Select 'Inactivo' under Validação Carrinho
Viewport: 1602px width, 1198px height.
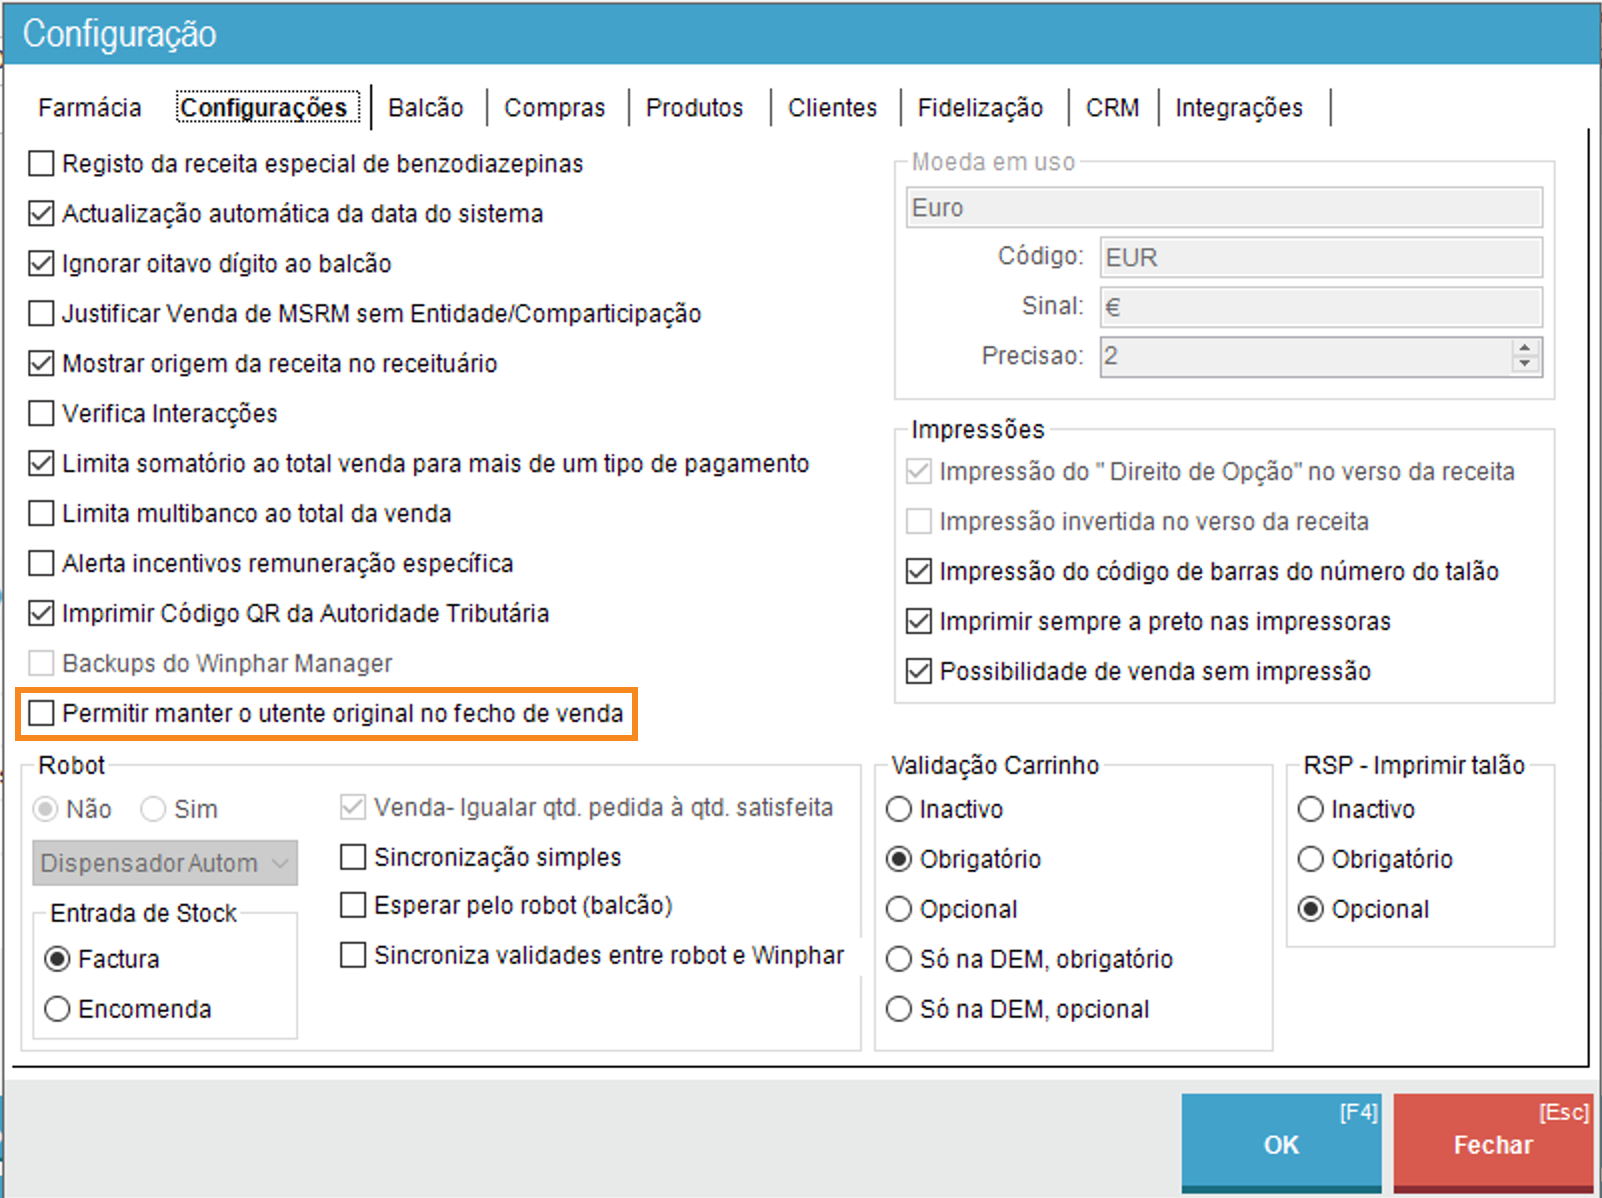click(x=899, y=809)
